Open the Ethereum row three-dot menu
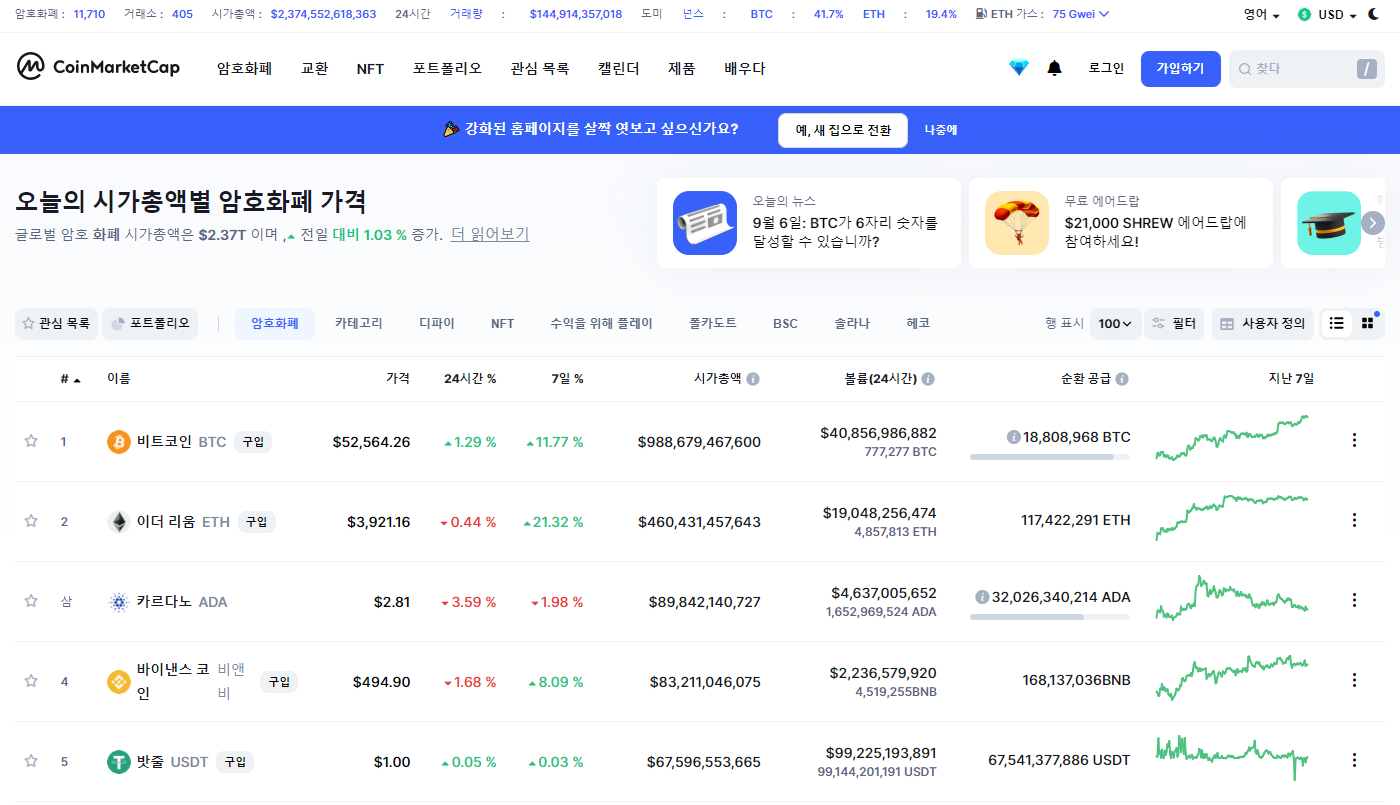 [1354, 520]
